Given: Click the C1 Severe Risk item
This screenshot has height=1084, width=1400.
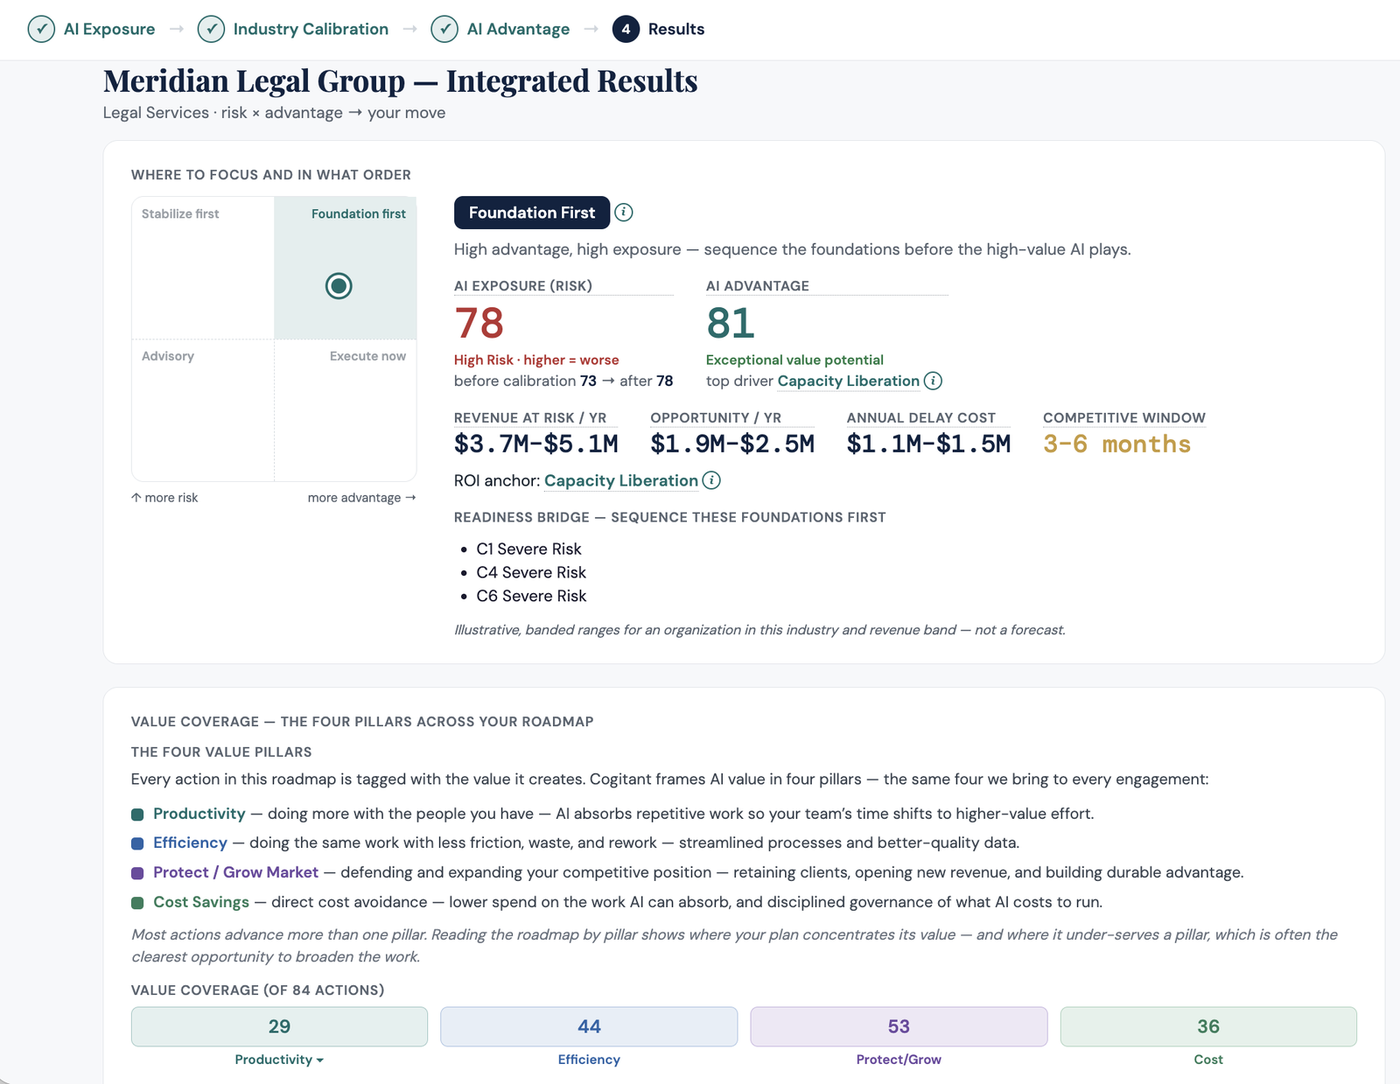Looking at the screenshot, I should pos(529,549).
